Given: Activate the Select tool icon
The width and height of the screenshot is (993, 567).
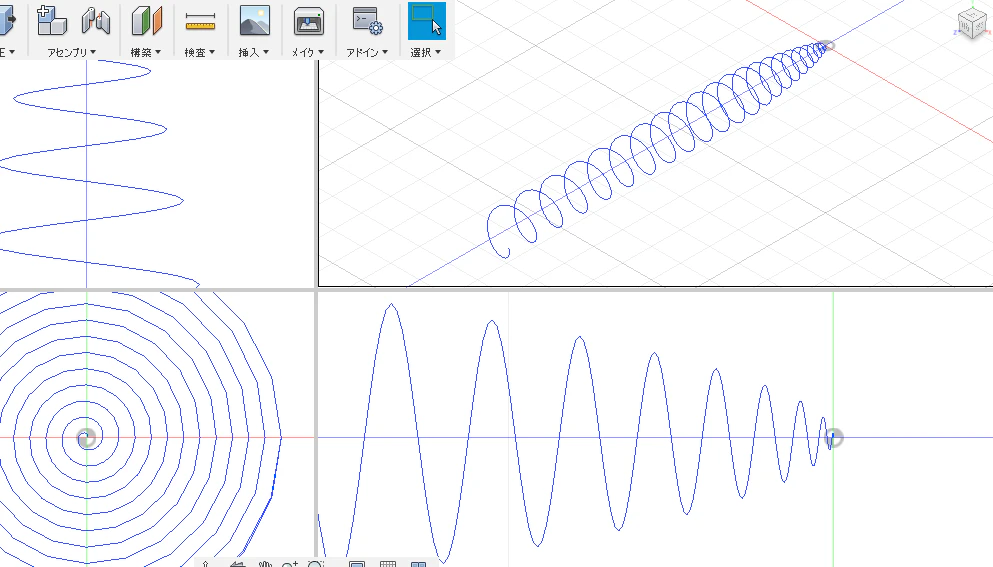Looking at the screenshot, I should pos(427,21).
